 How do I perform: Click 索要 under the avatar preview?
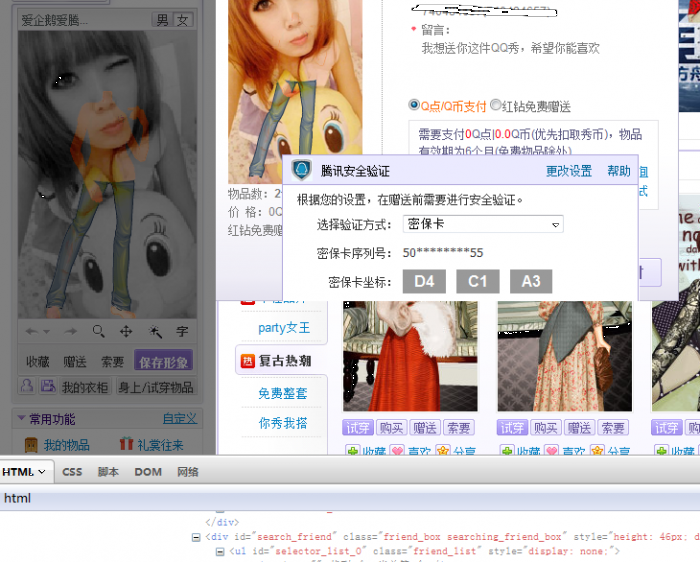112,362
